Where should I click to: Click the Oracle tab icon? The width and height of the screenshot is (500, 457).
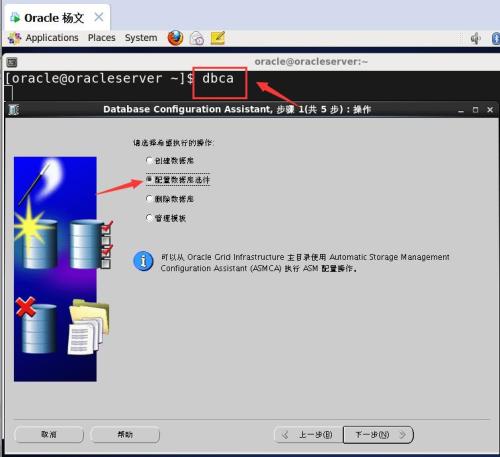click(x=15, y=17)
